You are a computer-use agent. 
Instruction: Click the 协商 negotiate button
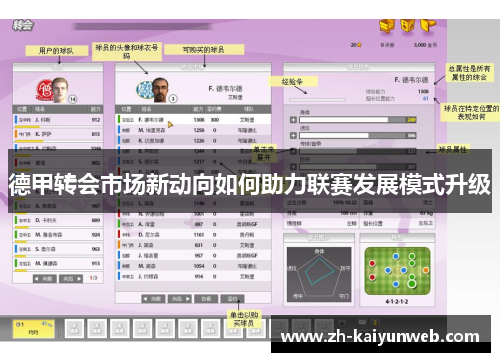tap(206, 299)
